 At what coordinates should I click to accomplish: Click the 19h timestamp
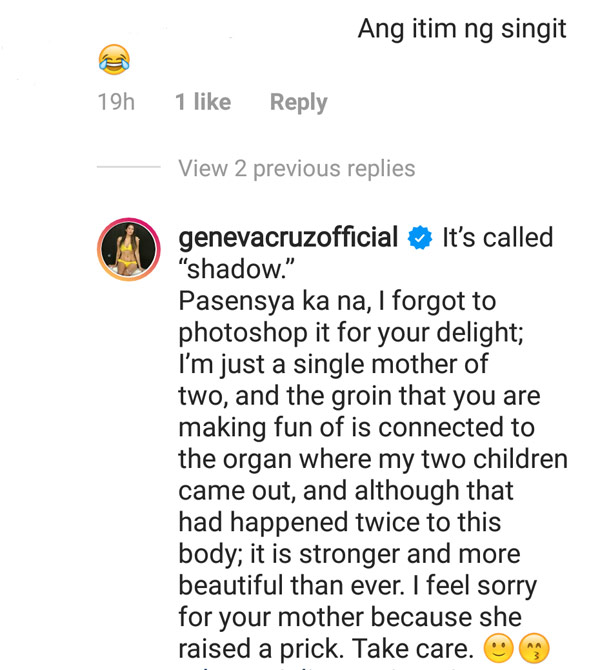tap(116, 102)
